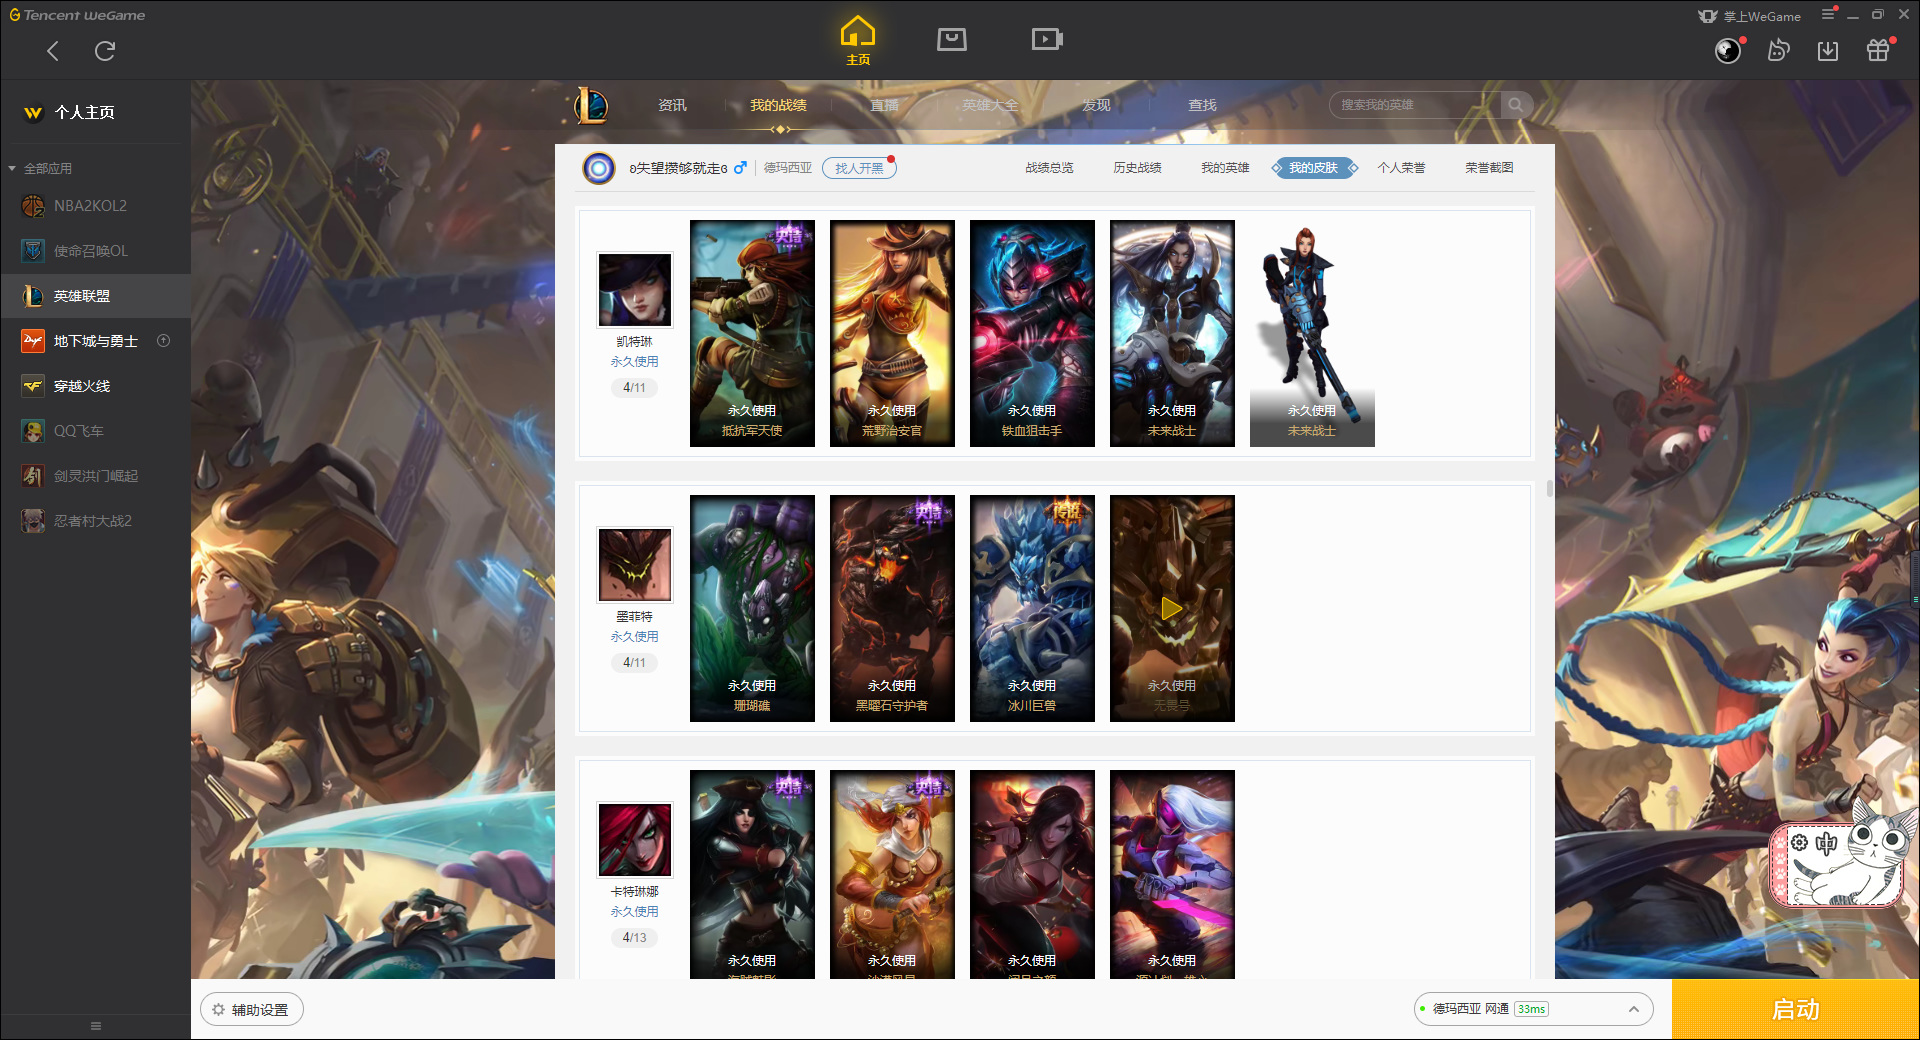
Task: Open 辅助设置 helper settings
Action: pyautogui.click(x=251, y=1010)
